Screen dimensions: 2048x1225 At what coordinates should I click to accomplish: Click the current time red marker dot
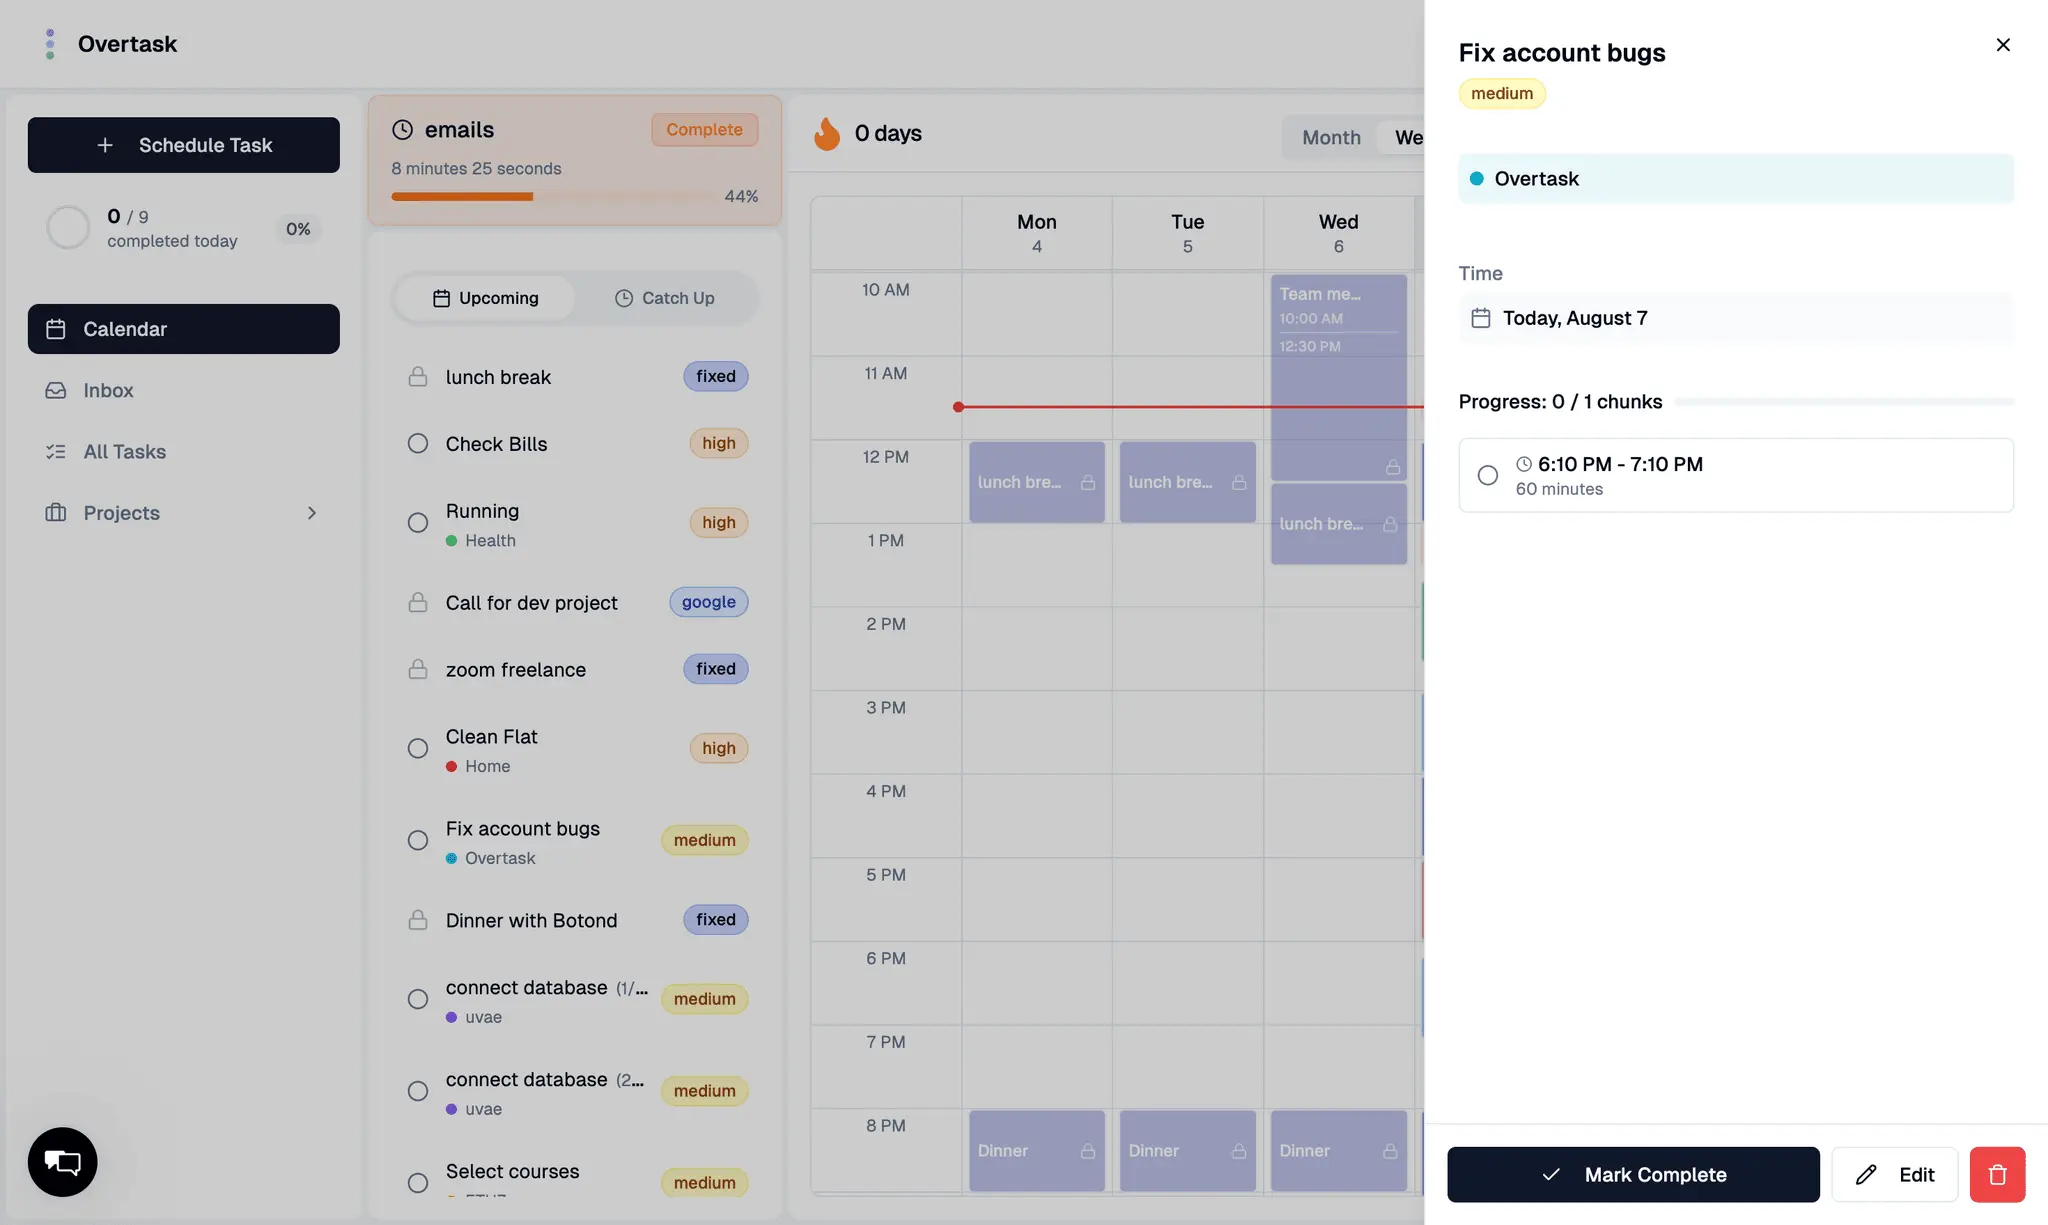pos(958,407)
